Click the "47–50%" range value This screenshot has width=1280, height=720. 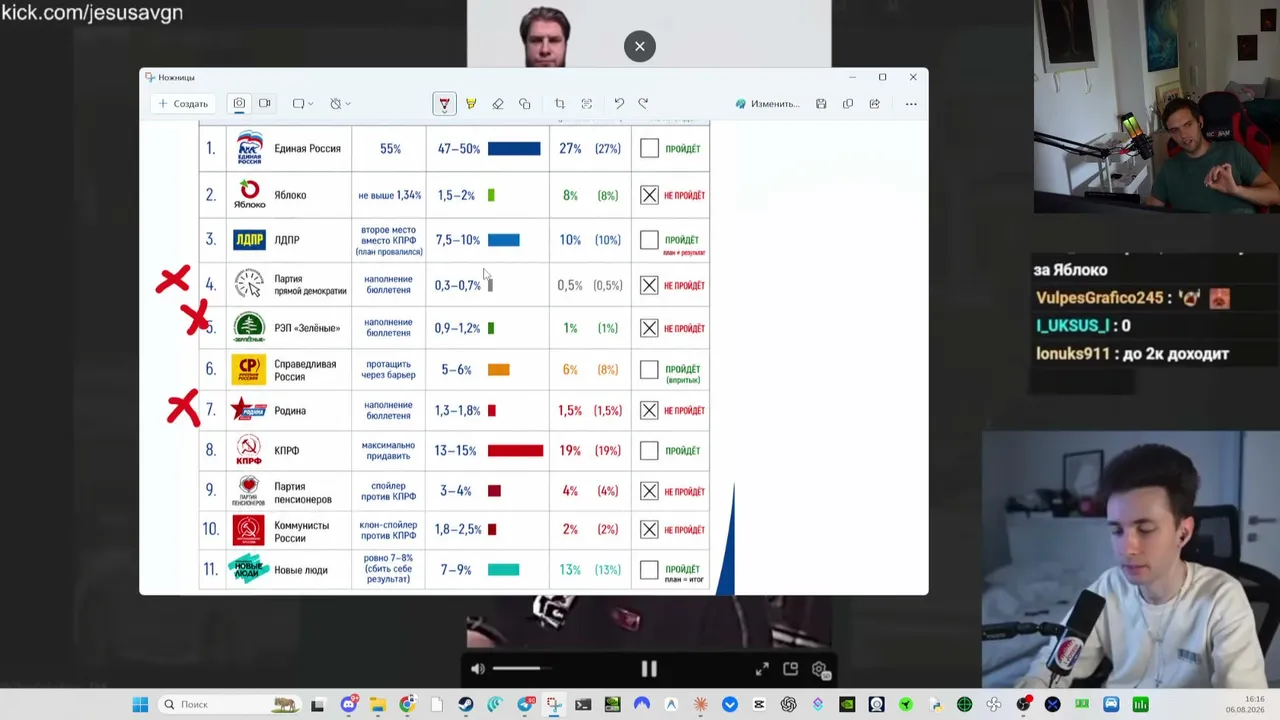coord(459,149)
